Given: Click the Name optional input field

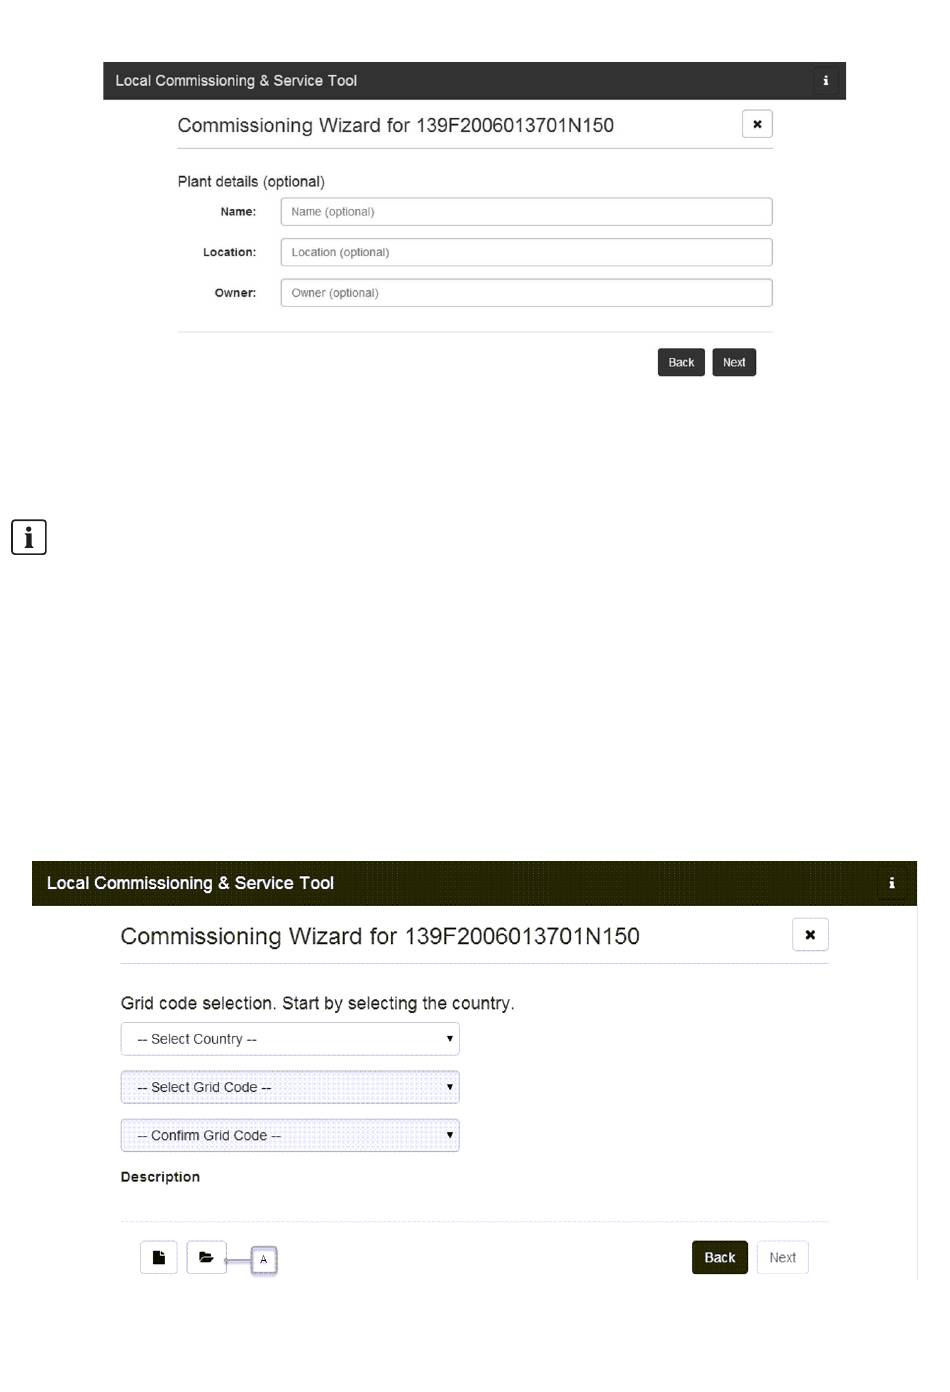Looking at the screenshot, I should (526, 212).
